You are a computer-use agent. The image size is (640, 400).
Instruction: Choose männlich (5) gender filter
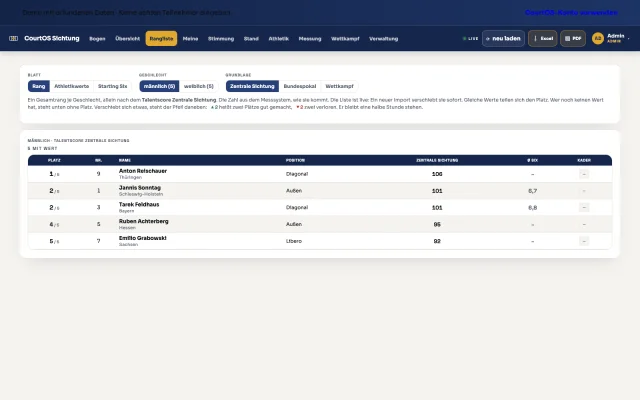point(159,86)
